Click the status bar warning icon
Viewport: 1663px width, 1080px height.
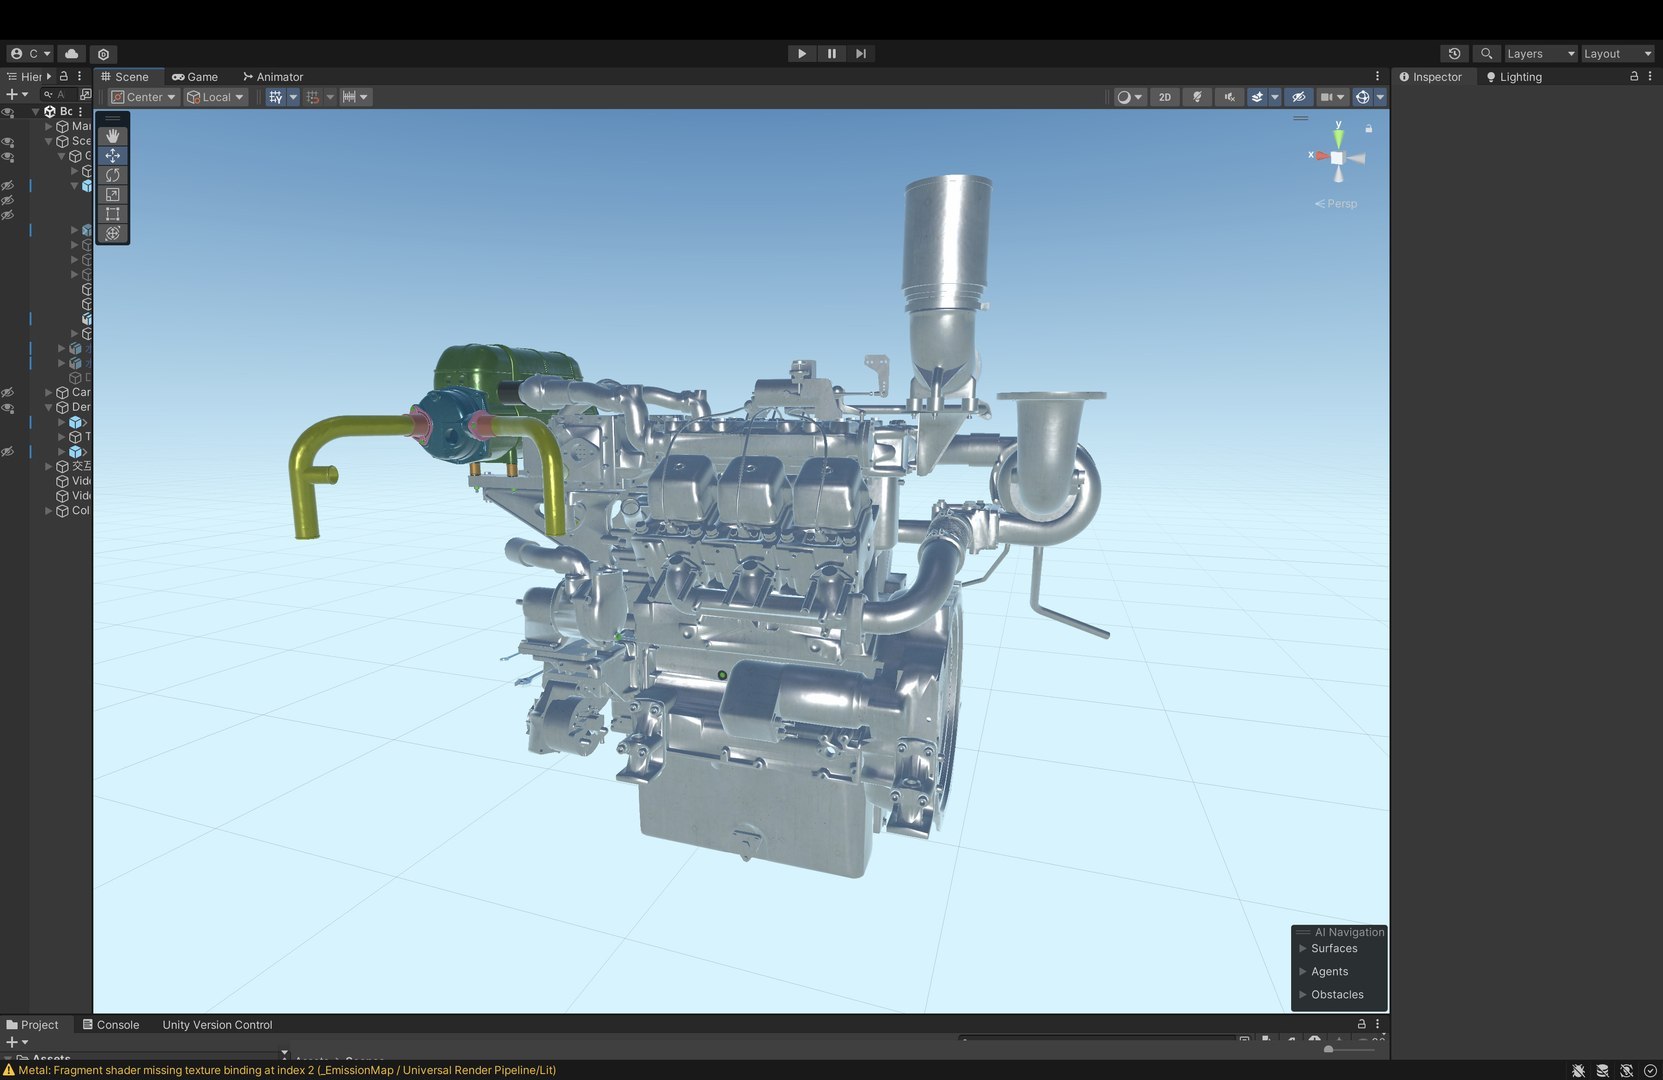[x=9, y=1070]
